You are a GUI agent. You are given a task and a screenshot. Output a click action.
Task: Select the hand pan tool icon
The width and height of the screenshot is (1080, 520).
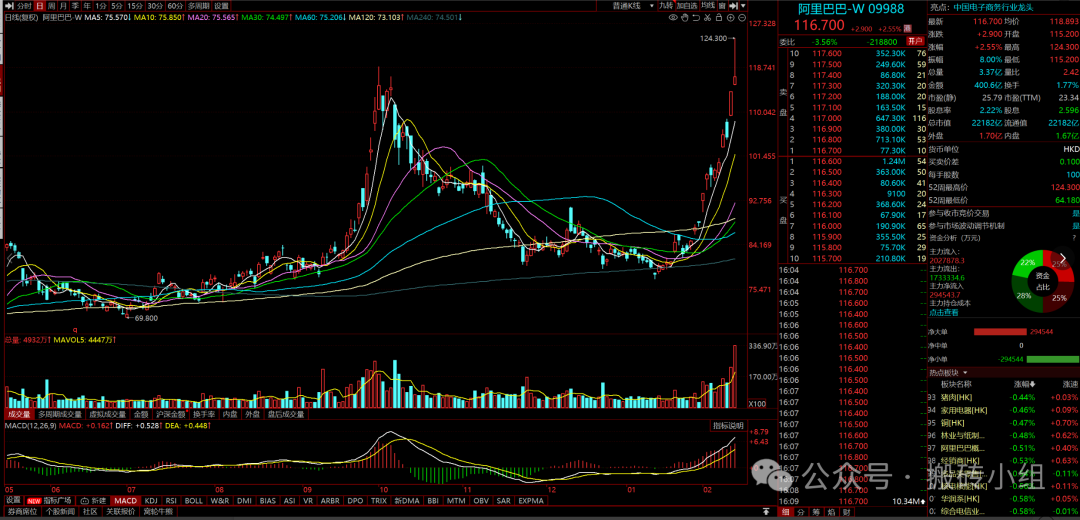pyautogui.click(x=685, y=17)
